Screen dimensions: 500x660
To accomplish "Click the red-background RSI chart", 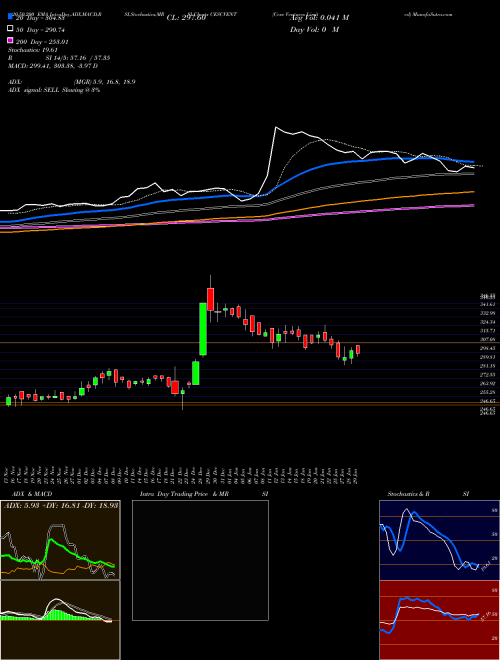I will click(x=439, y=620).
